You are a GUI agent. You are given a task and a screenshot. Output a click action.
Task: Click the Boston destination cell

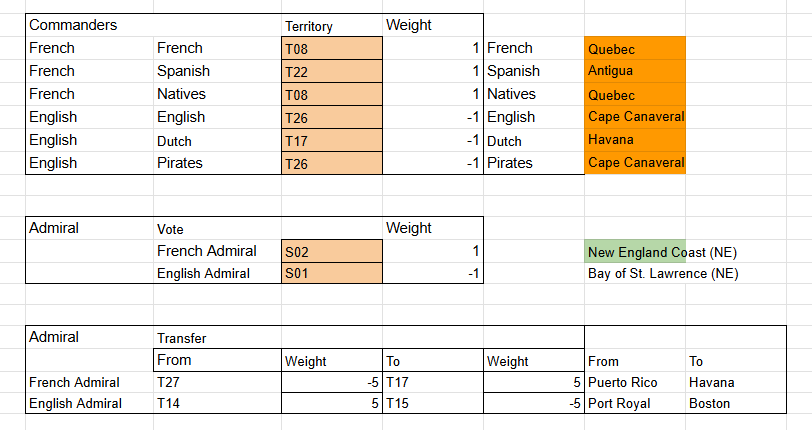click(x=736, y=403)
